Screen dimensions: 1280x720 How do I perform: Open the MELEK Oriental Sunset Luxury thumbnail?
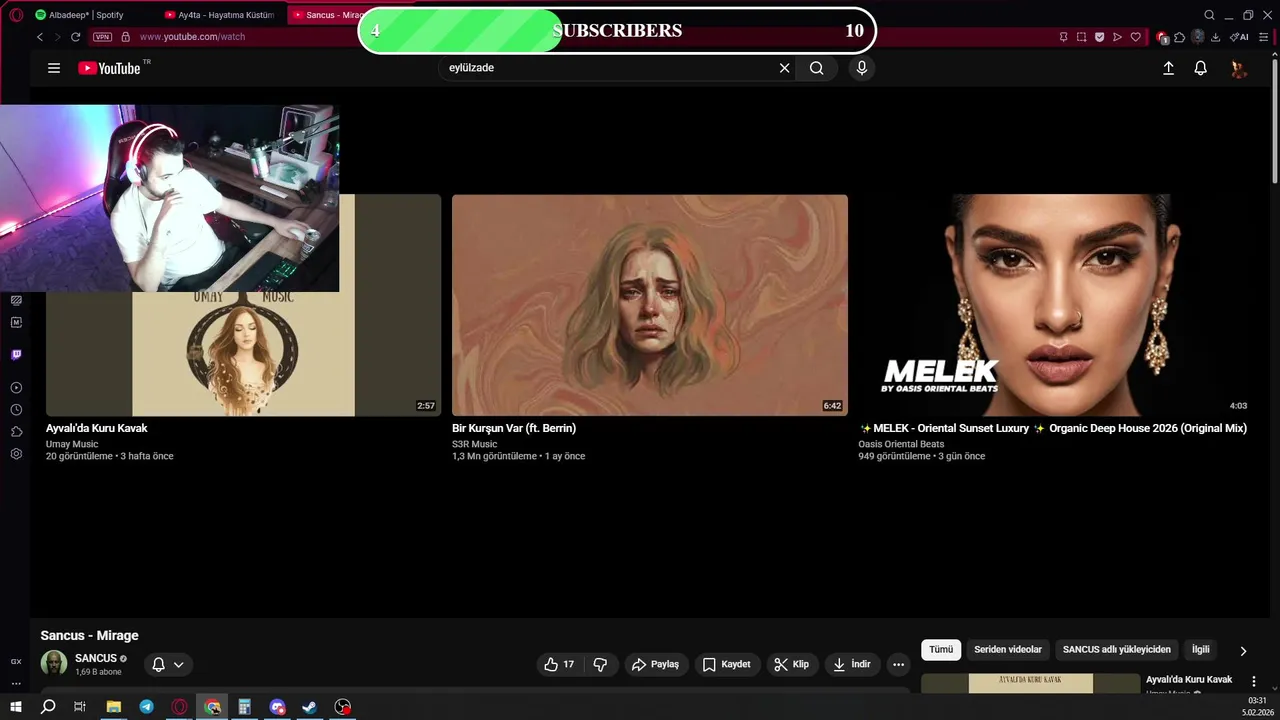[x=1056, y=305]
